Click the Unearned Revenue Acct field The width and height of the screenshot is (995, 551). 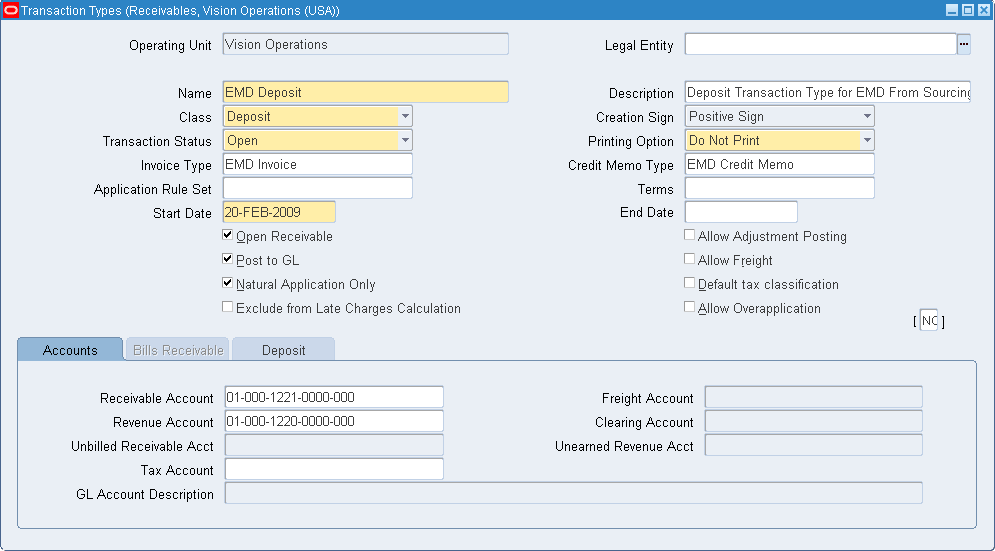pos(814,446)
